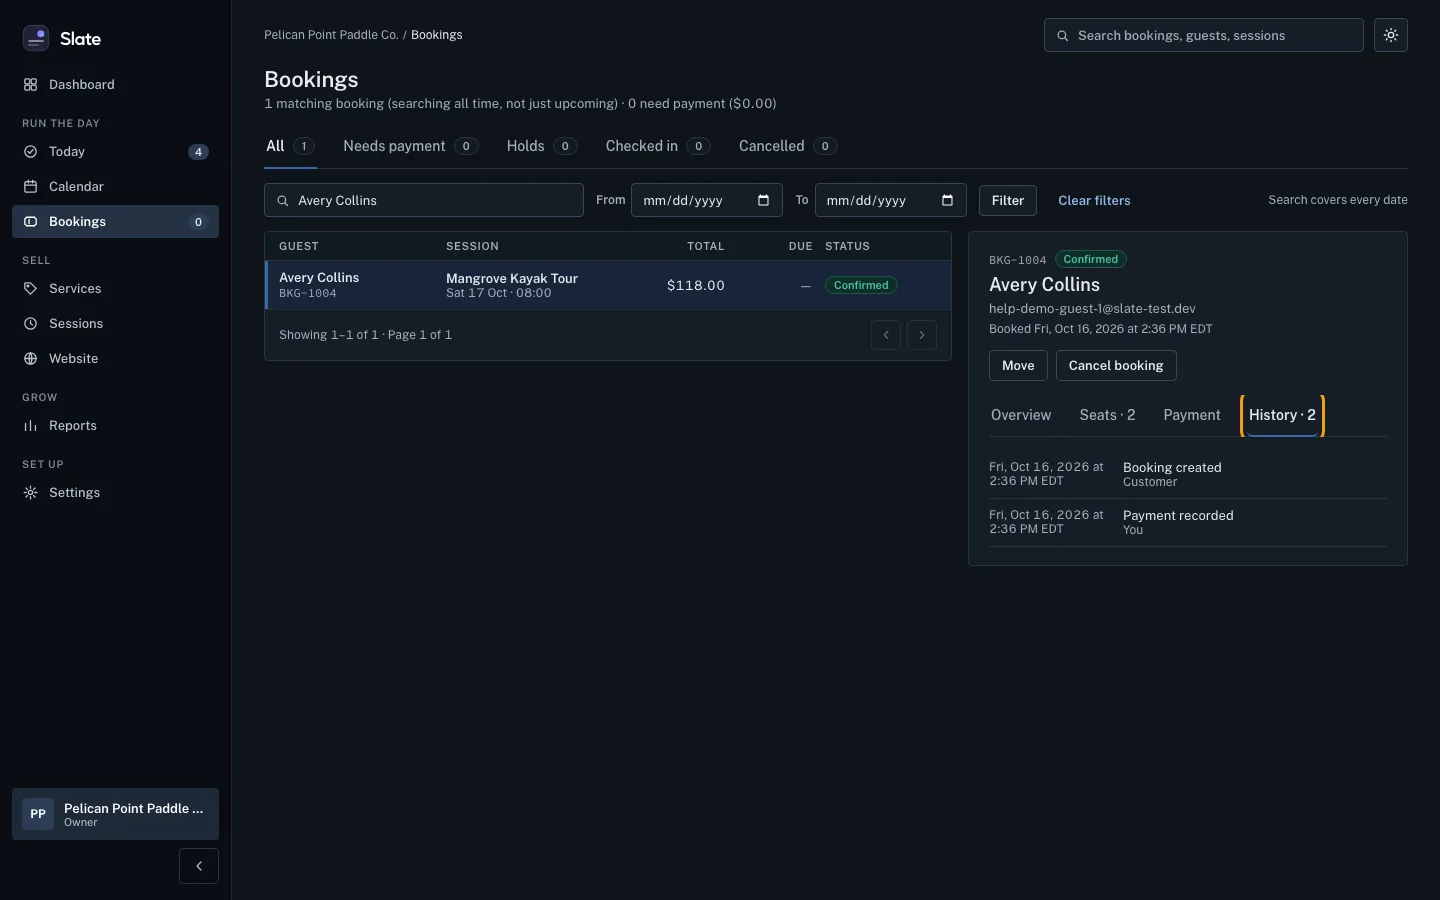Viewport: 1440px width, 900px height.
Task: Open the Dashboard page
Action: pyautogui.click(x=115, y=85)
